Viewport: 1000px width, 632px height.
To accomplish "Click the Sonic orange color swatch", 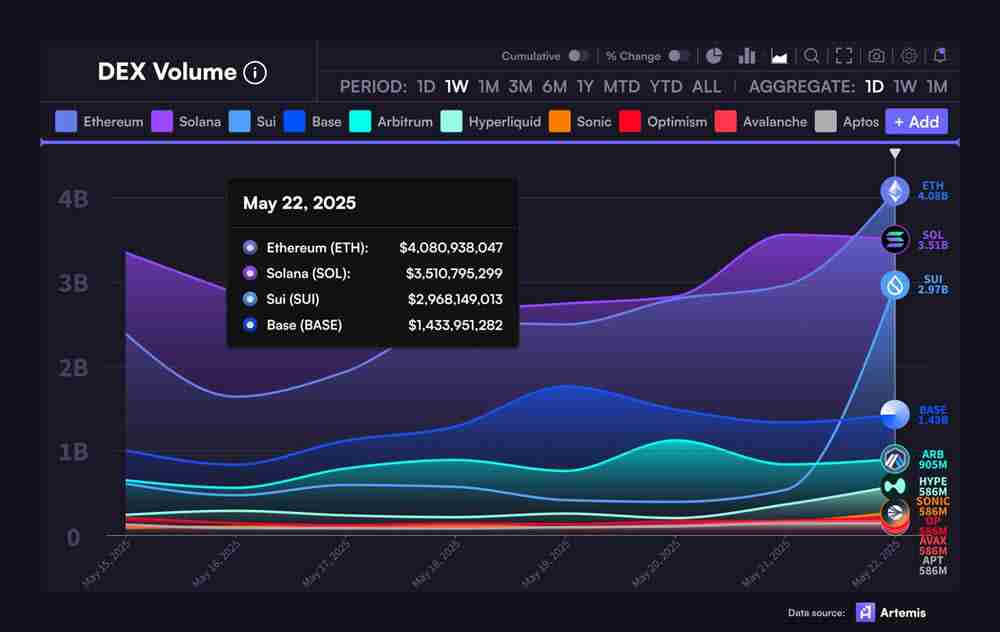I will [560, 122].
